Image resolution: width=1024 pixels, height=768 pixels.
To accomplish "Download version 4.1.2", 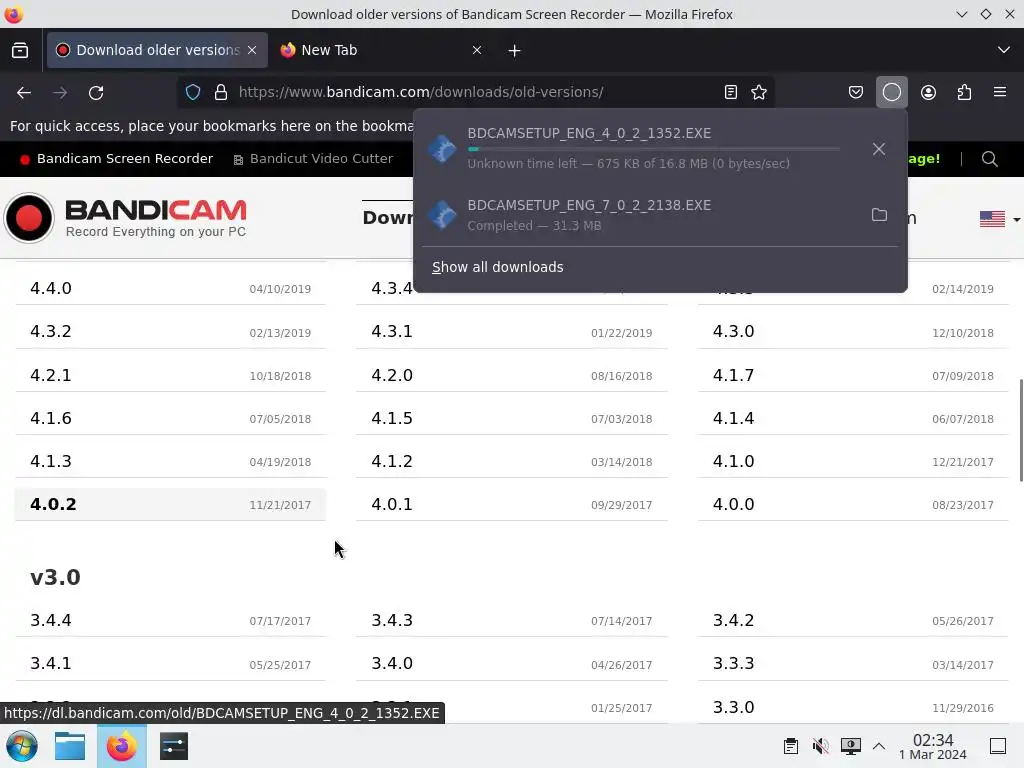I will point(511,462).
